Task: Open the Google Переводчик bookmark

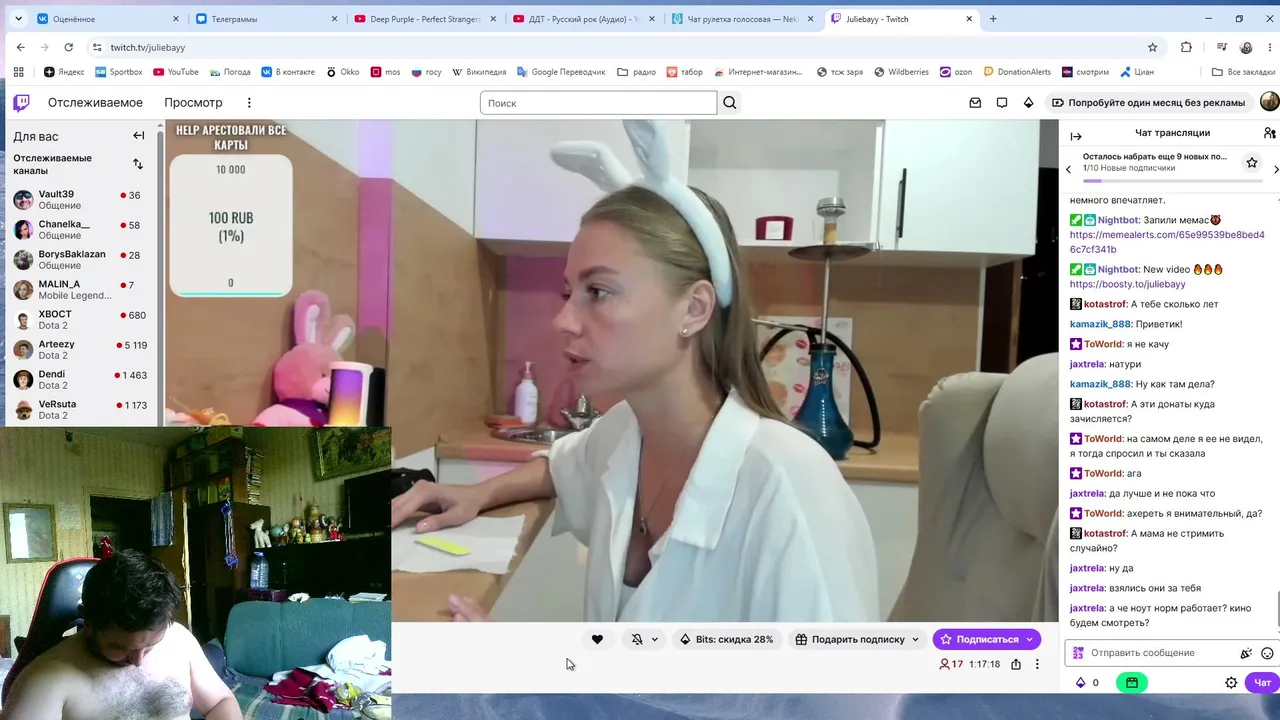Action: pyautogui.click(x=561, y=72)
